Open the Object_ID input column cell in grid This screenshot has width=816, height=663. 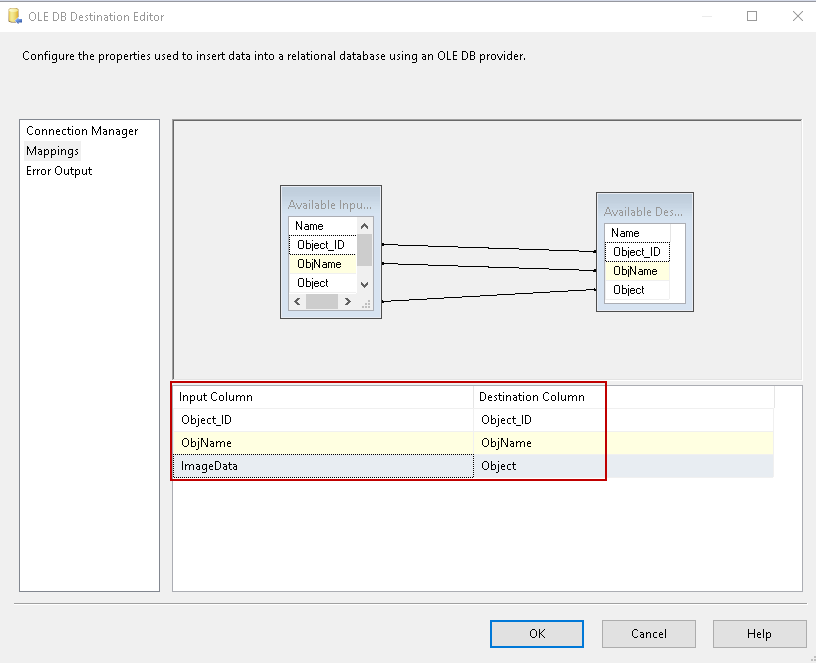click(x=324, y=420)
